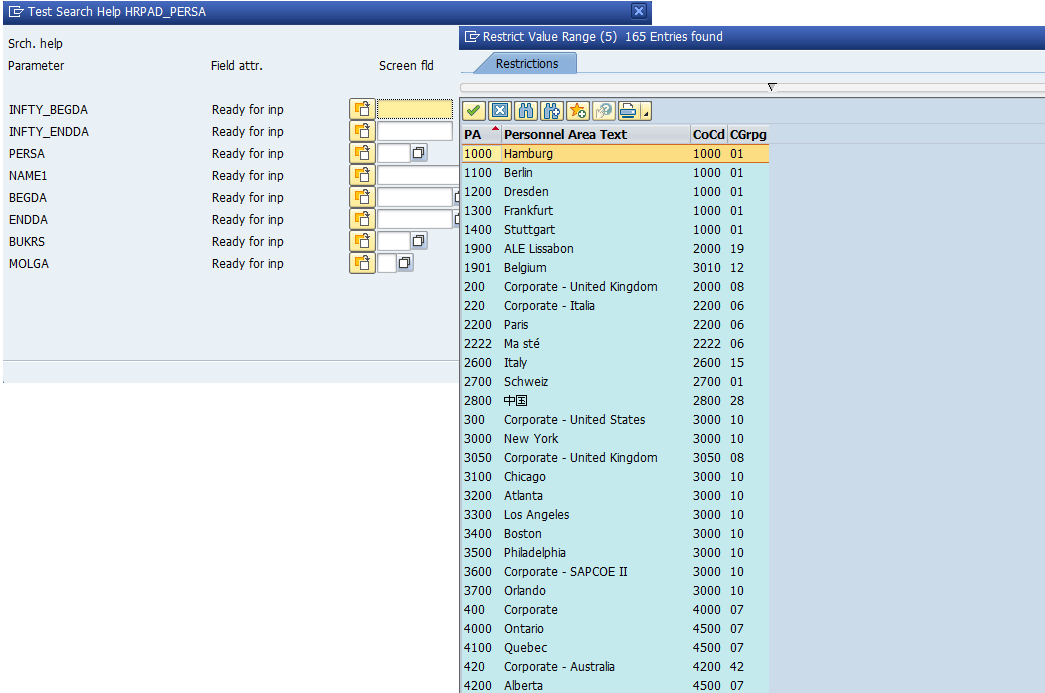Click the Test Search Help title icon

[x=16, y=11]
